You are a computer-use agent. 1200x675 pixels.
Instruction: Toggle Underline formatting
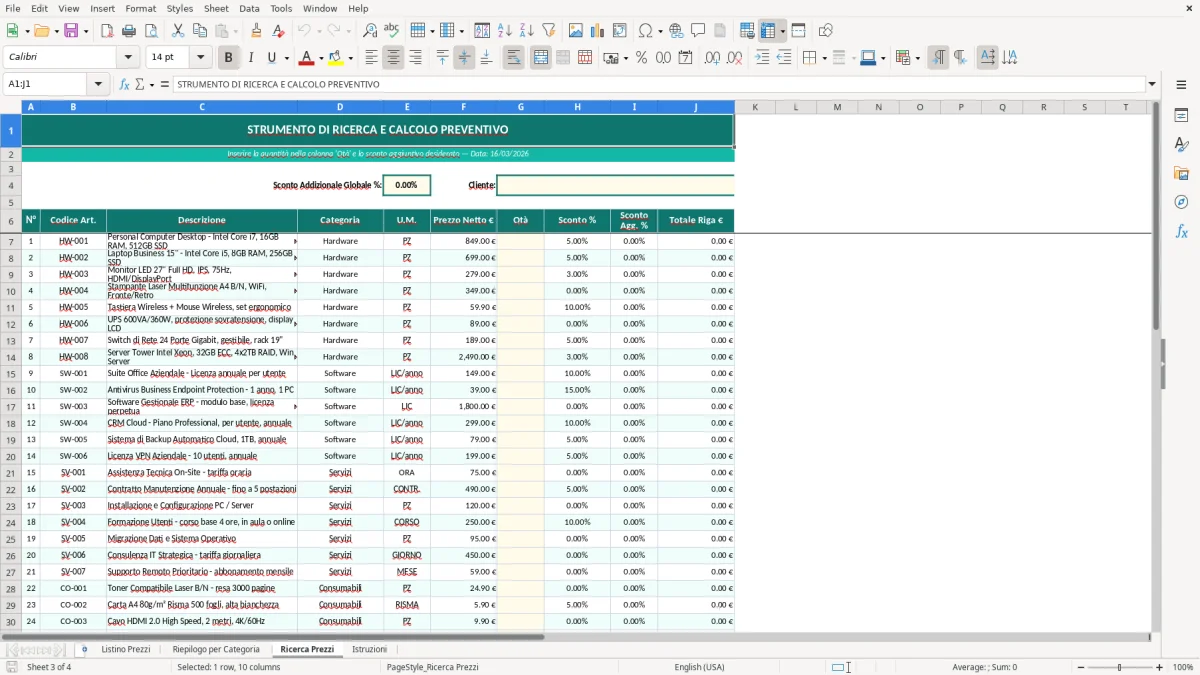coord(271,58)
